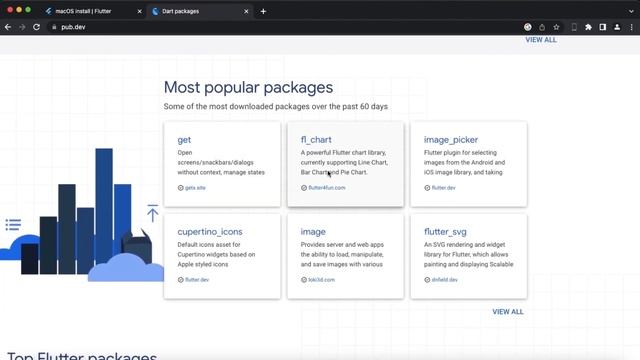Screen dimensions: 640x360
Task: Click the verified badge next to flutter4fun.com
Action: (304, 188)
